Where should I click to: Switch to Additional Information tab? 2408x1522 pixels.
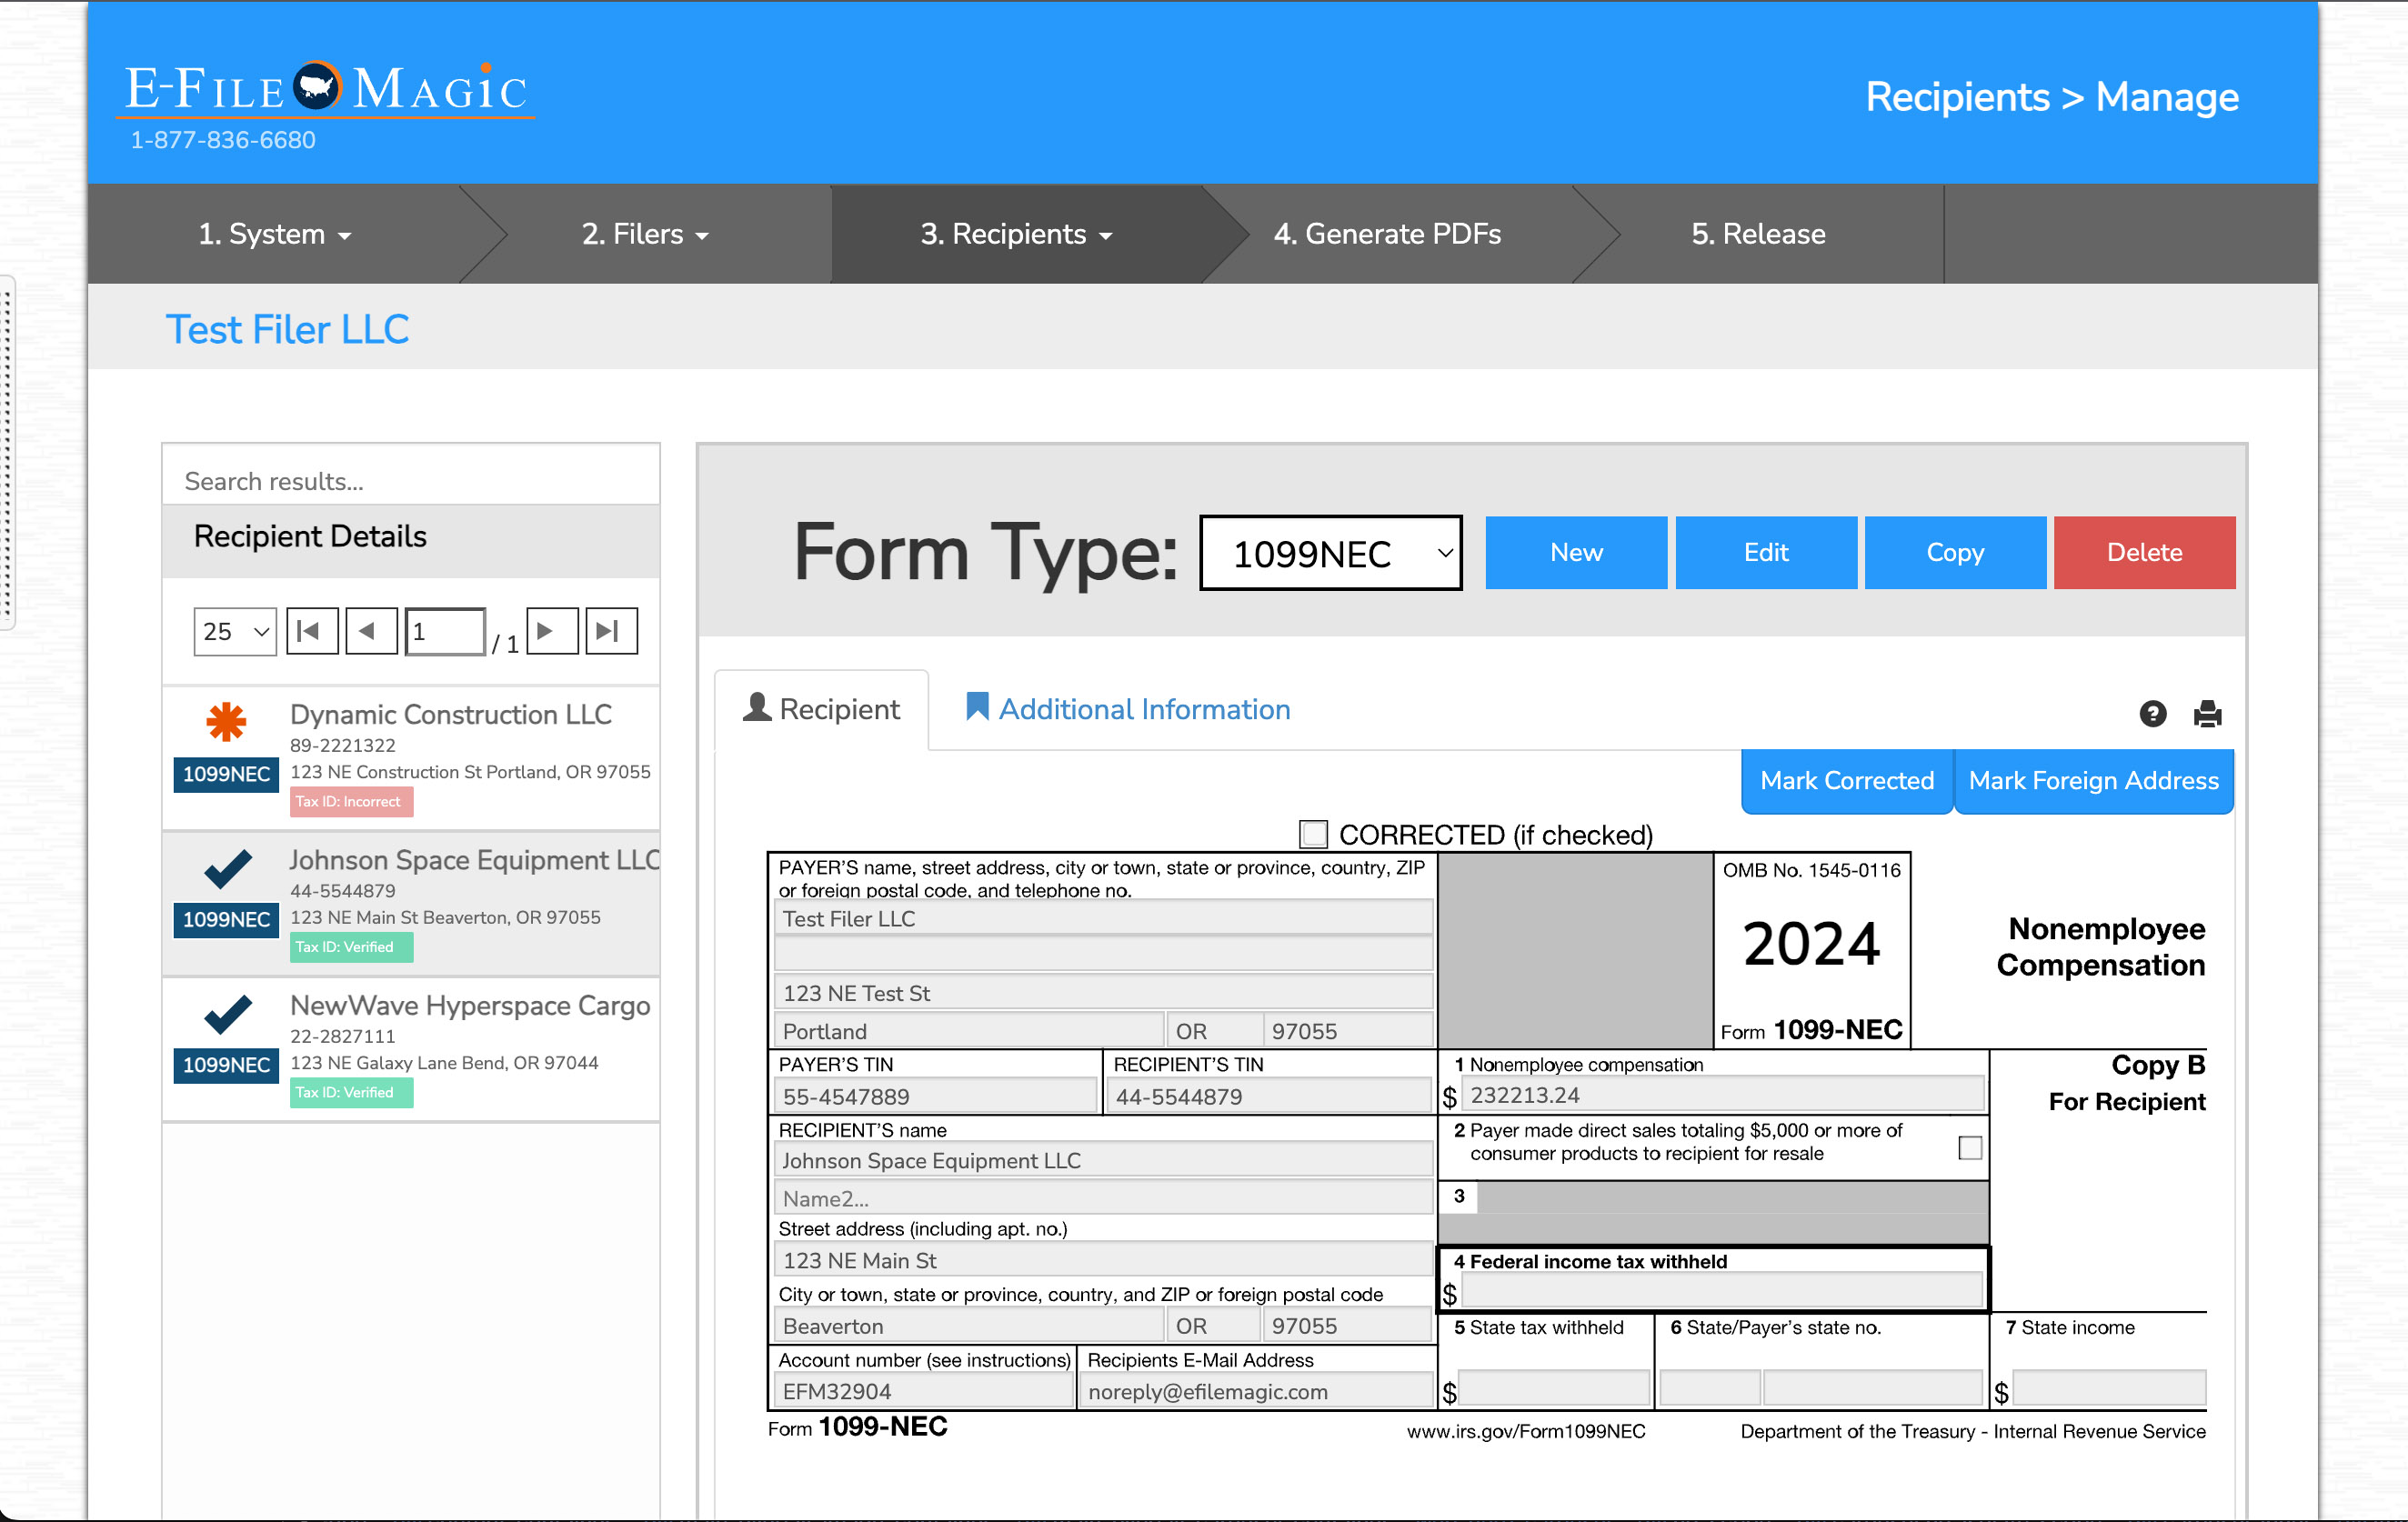click(1128, 709)
